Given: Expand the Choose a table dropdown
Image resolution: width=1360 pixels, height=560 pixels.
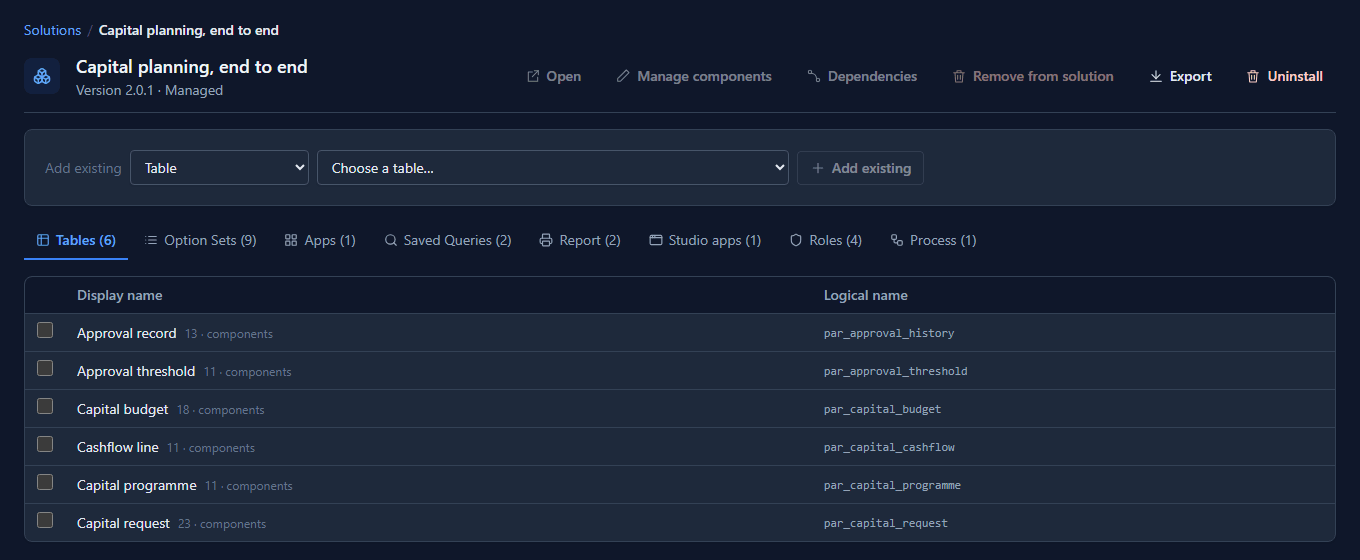Looking at the screenshot, I should [553, 168].
